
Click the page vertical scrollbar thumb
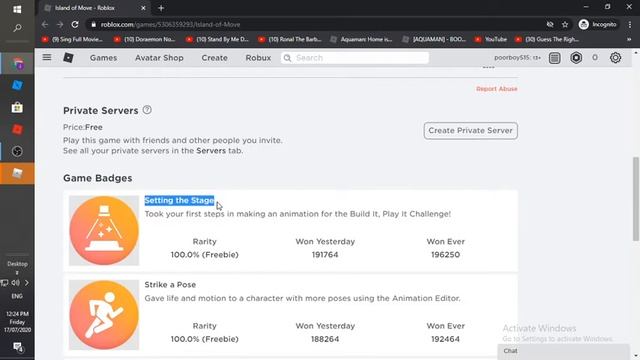[636, 199]
